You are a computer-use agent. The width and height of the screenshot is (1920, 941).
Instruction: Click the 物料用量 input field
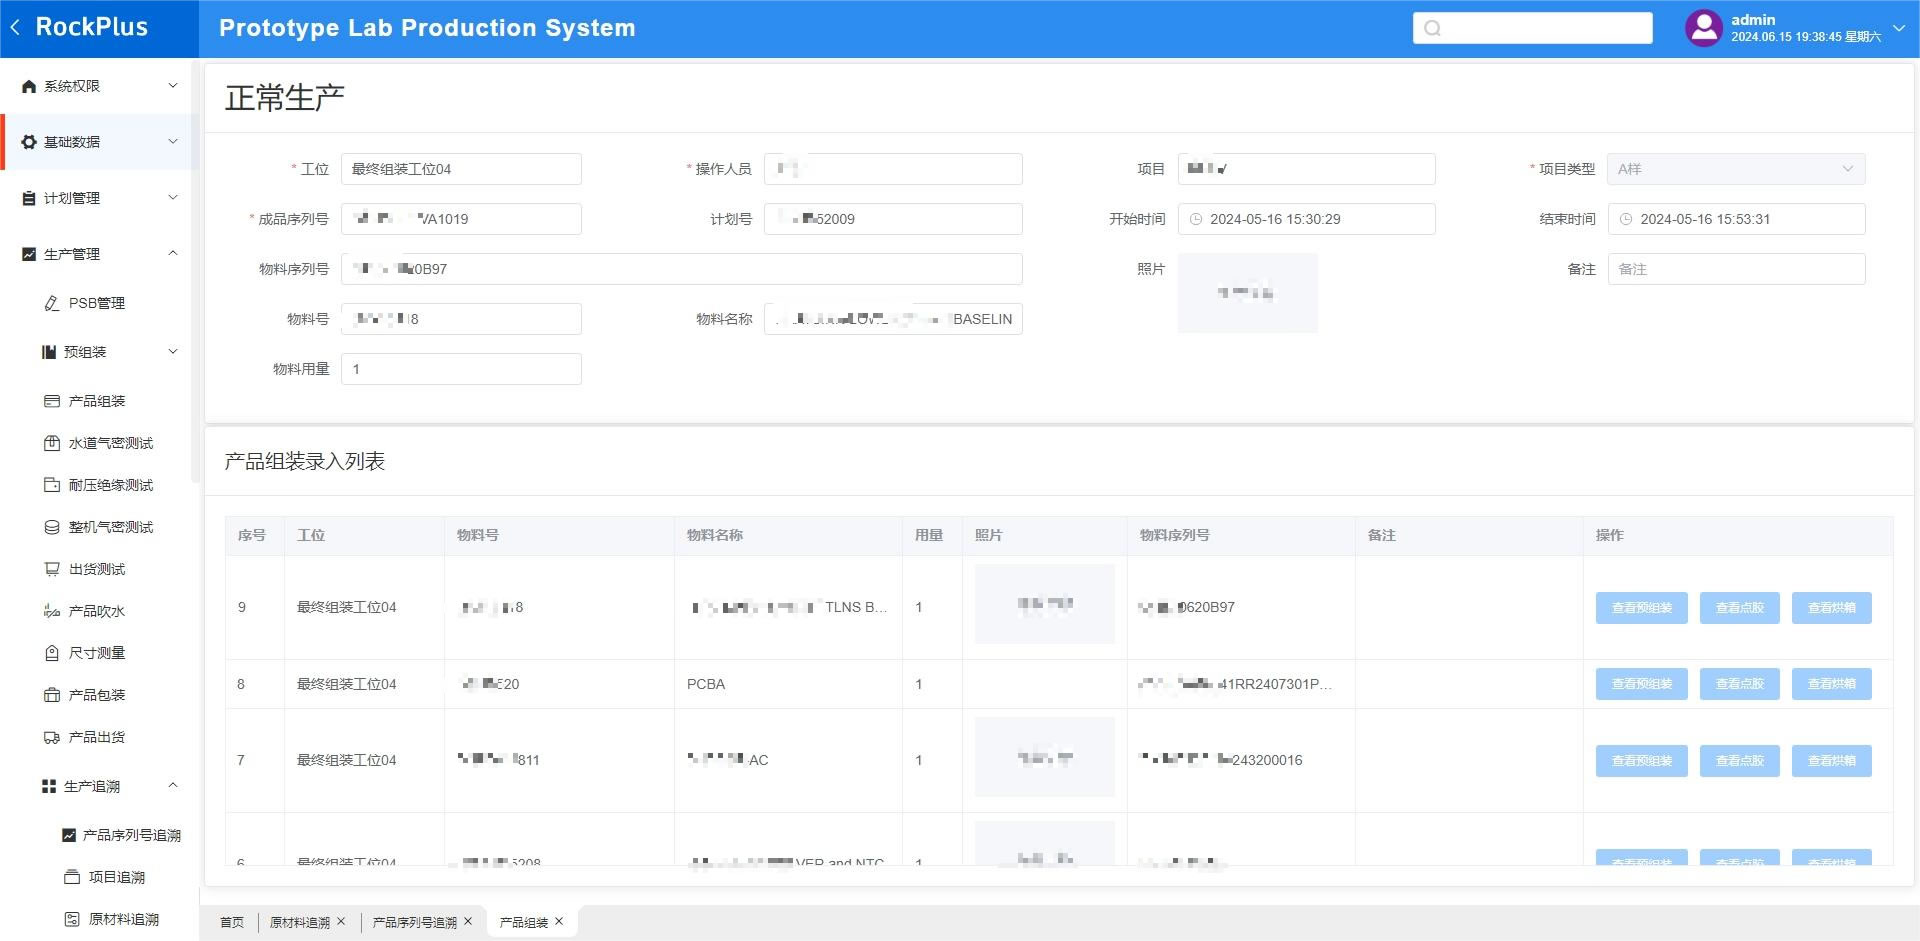pyautogui.click(x=461, y=369)
